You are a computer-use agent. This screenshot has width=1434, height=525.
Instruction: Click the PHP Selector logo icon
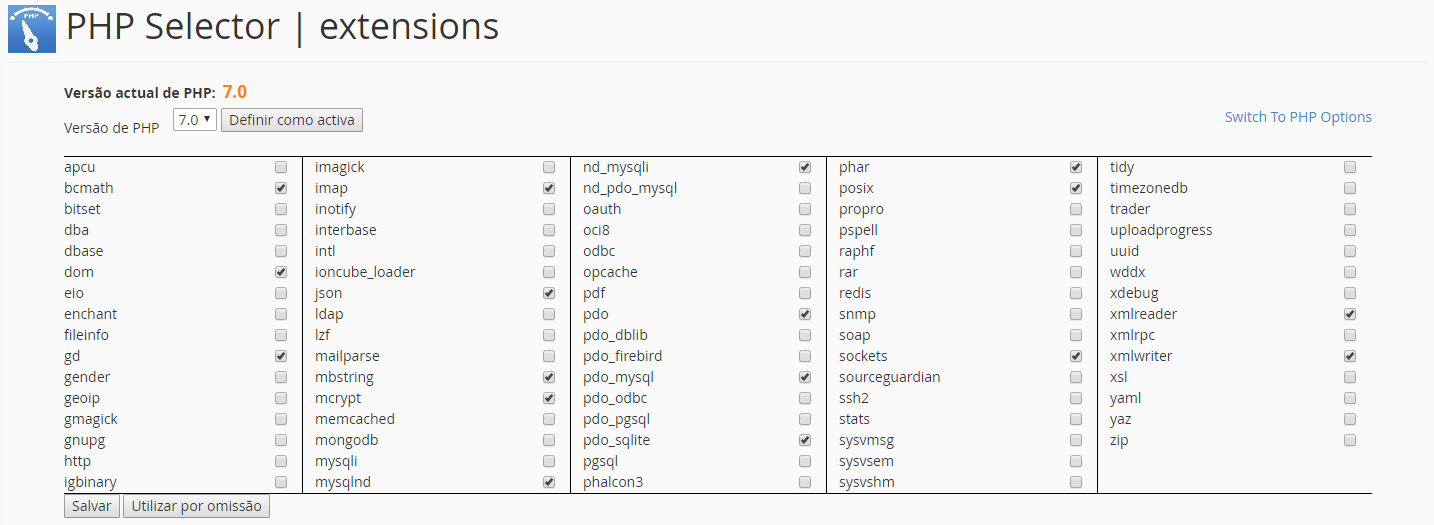32,28
